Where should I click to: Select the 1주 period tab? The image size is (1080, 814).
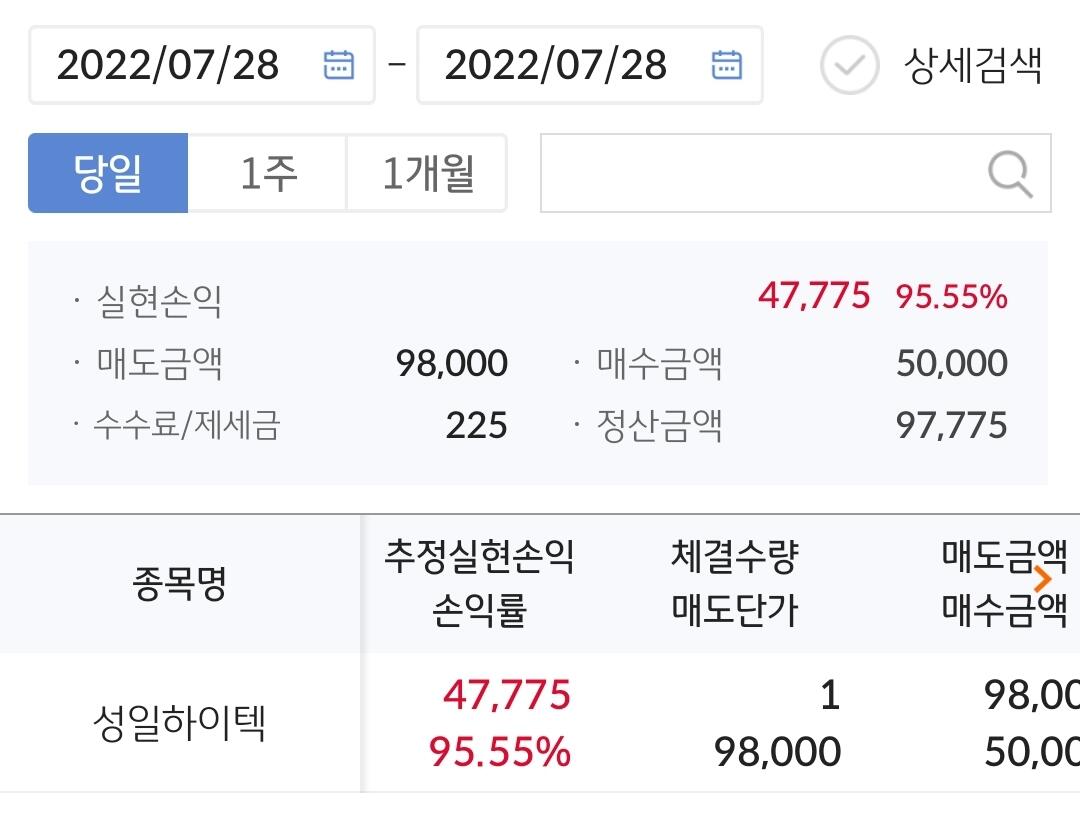coord(268,173)
